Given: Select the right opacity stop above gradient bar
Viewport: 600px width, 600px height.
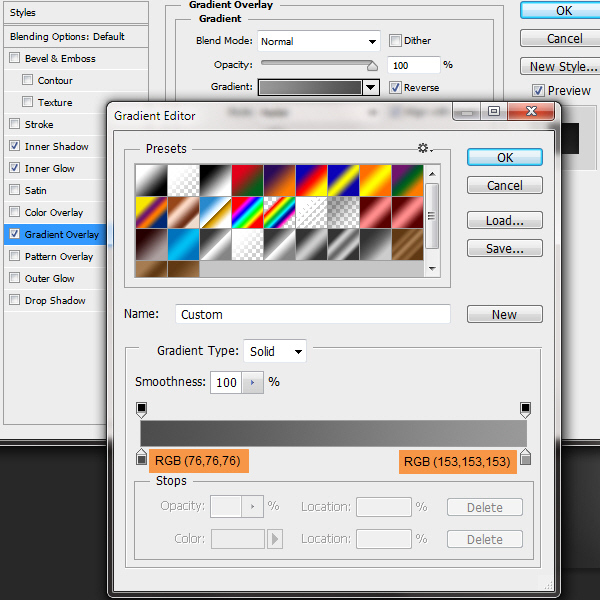Looking at the screenshot, I should 525,409.
